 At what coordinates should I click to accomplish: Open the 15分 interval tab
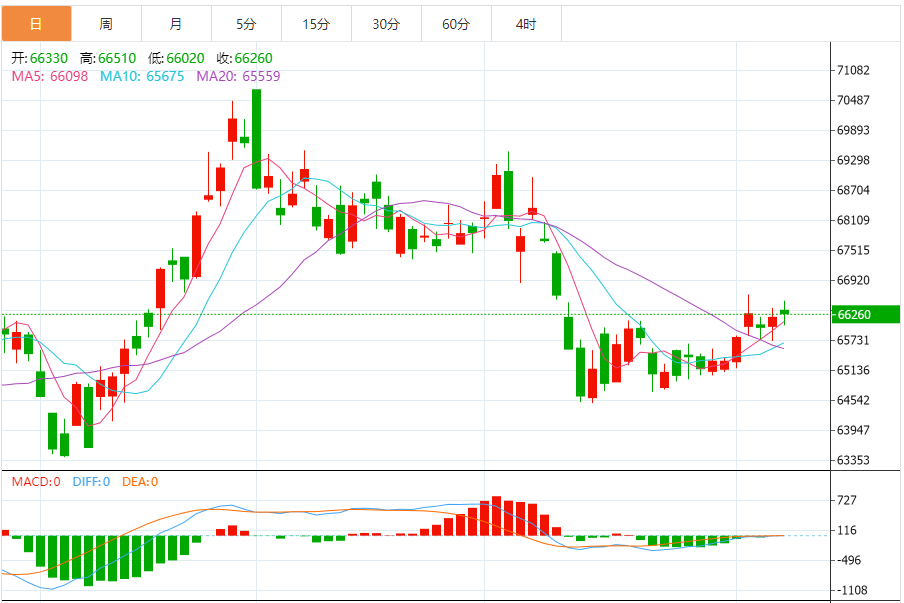point(316,24)
